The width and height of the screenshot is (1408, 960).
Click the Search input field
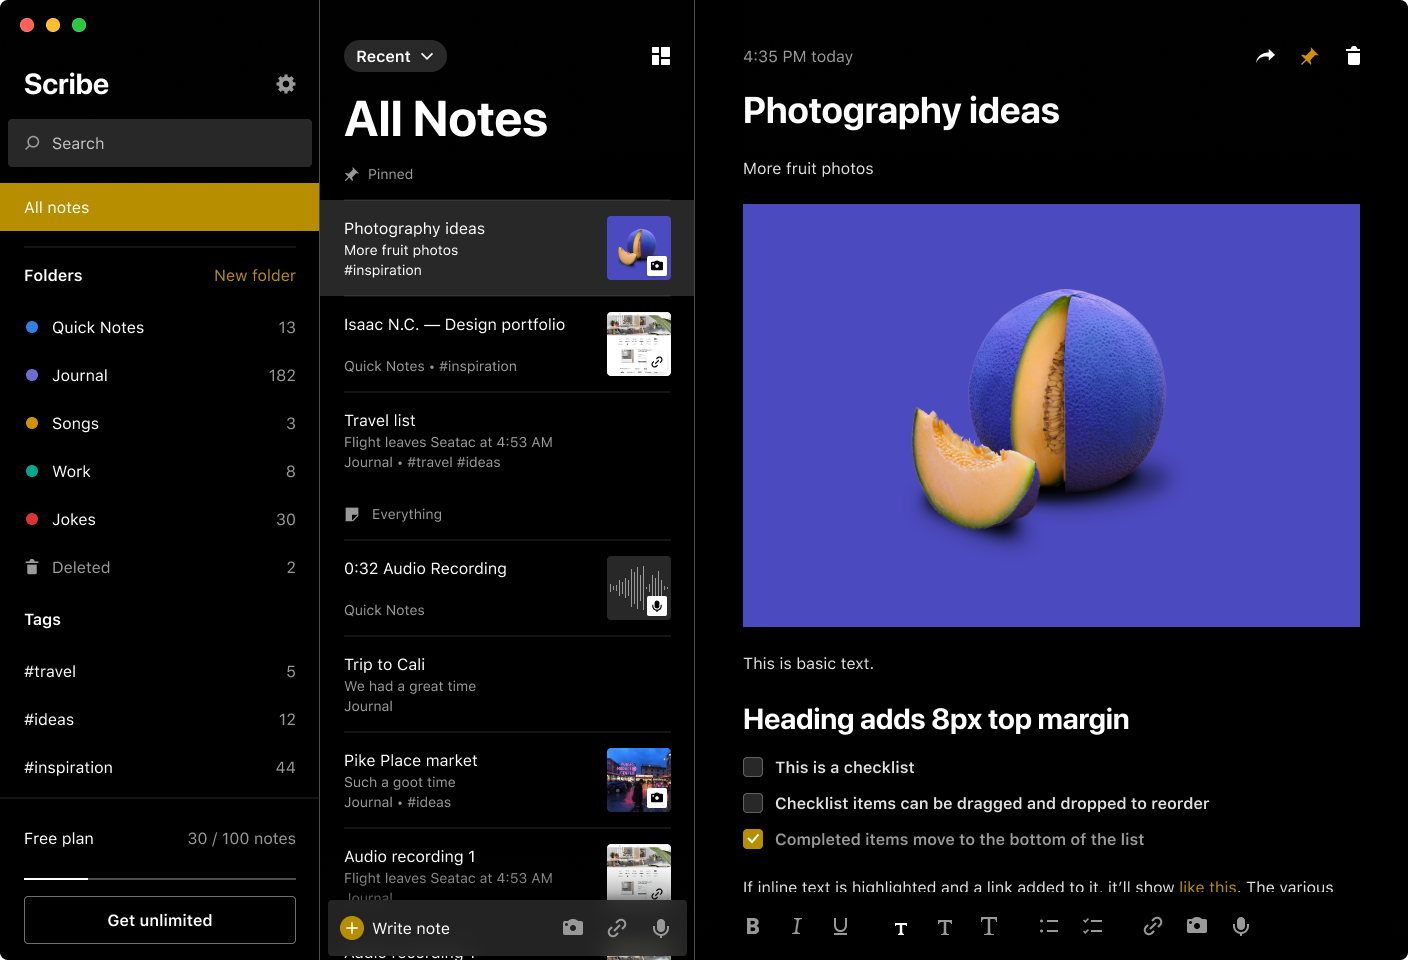[160, 143]
